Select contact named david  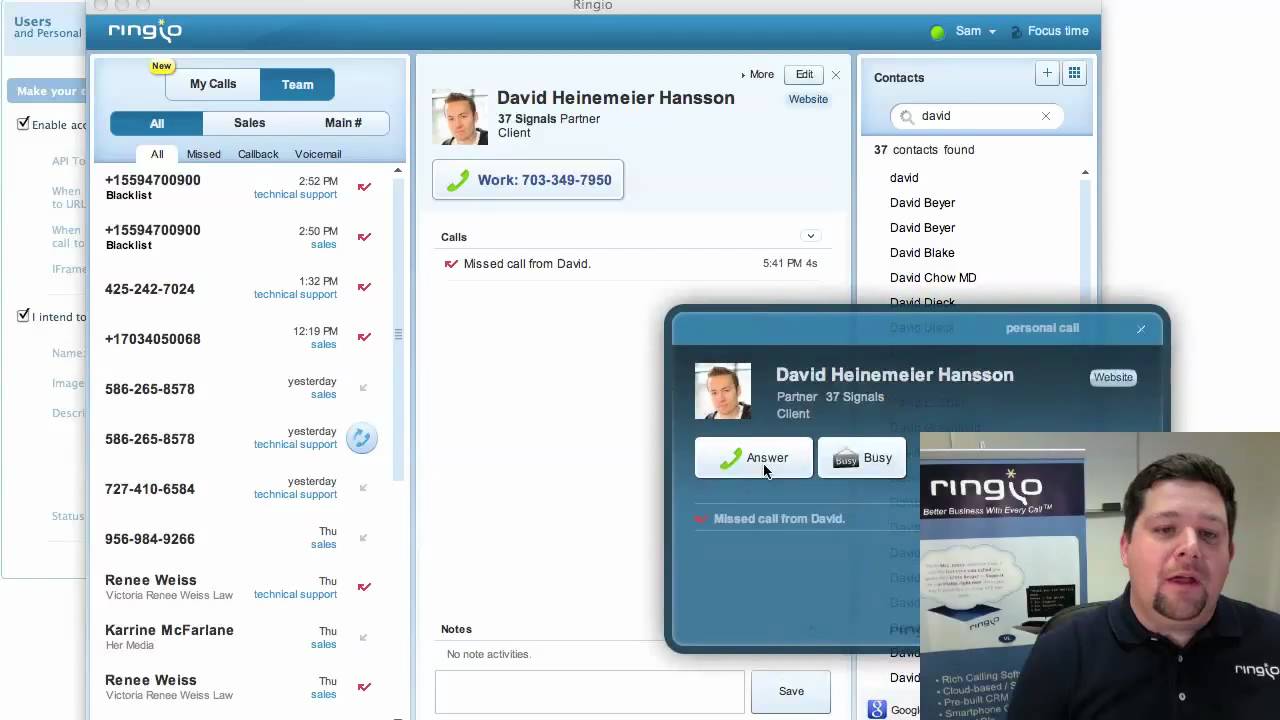(904, 178)
